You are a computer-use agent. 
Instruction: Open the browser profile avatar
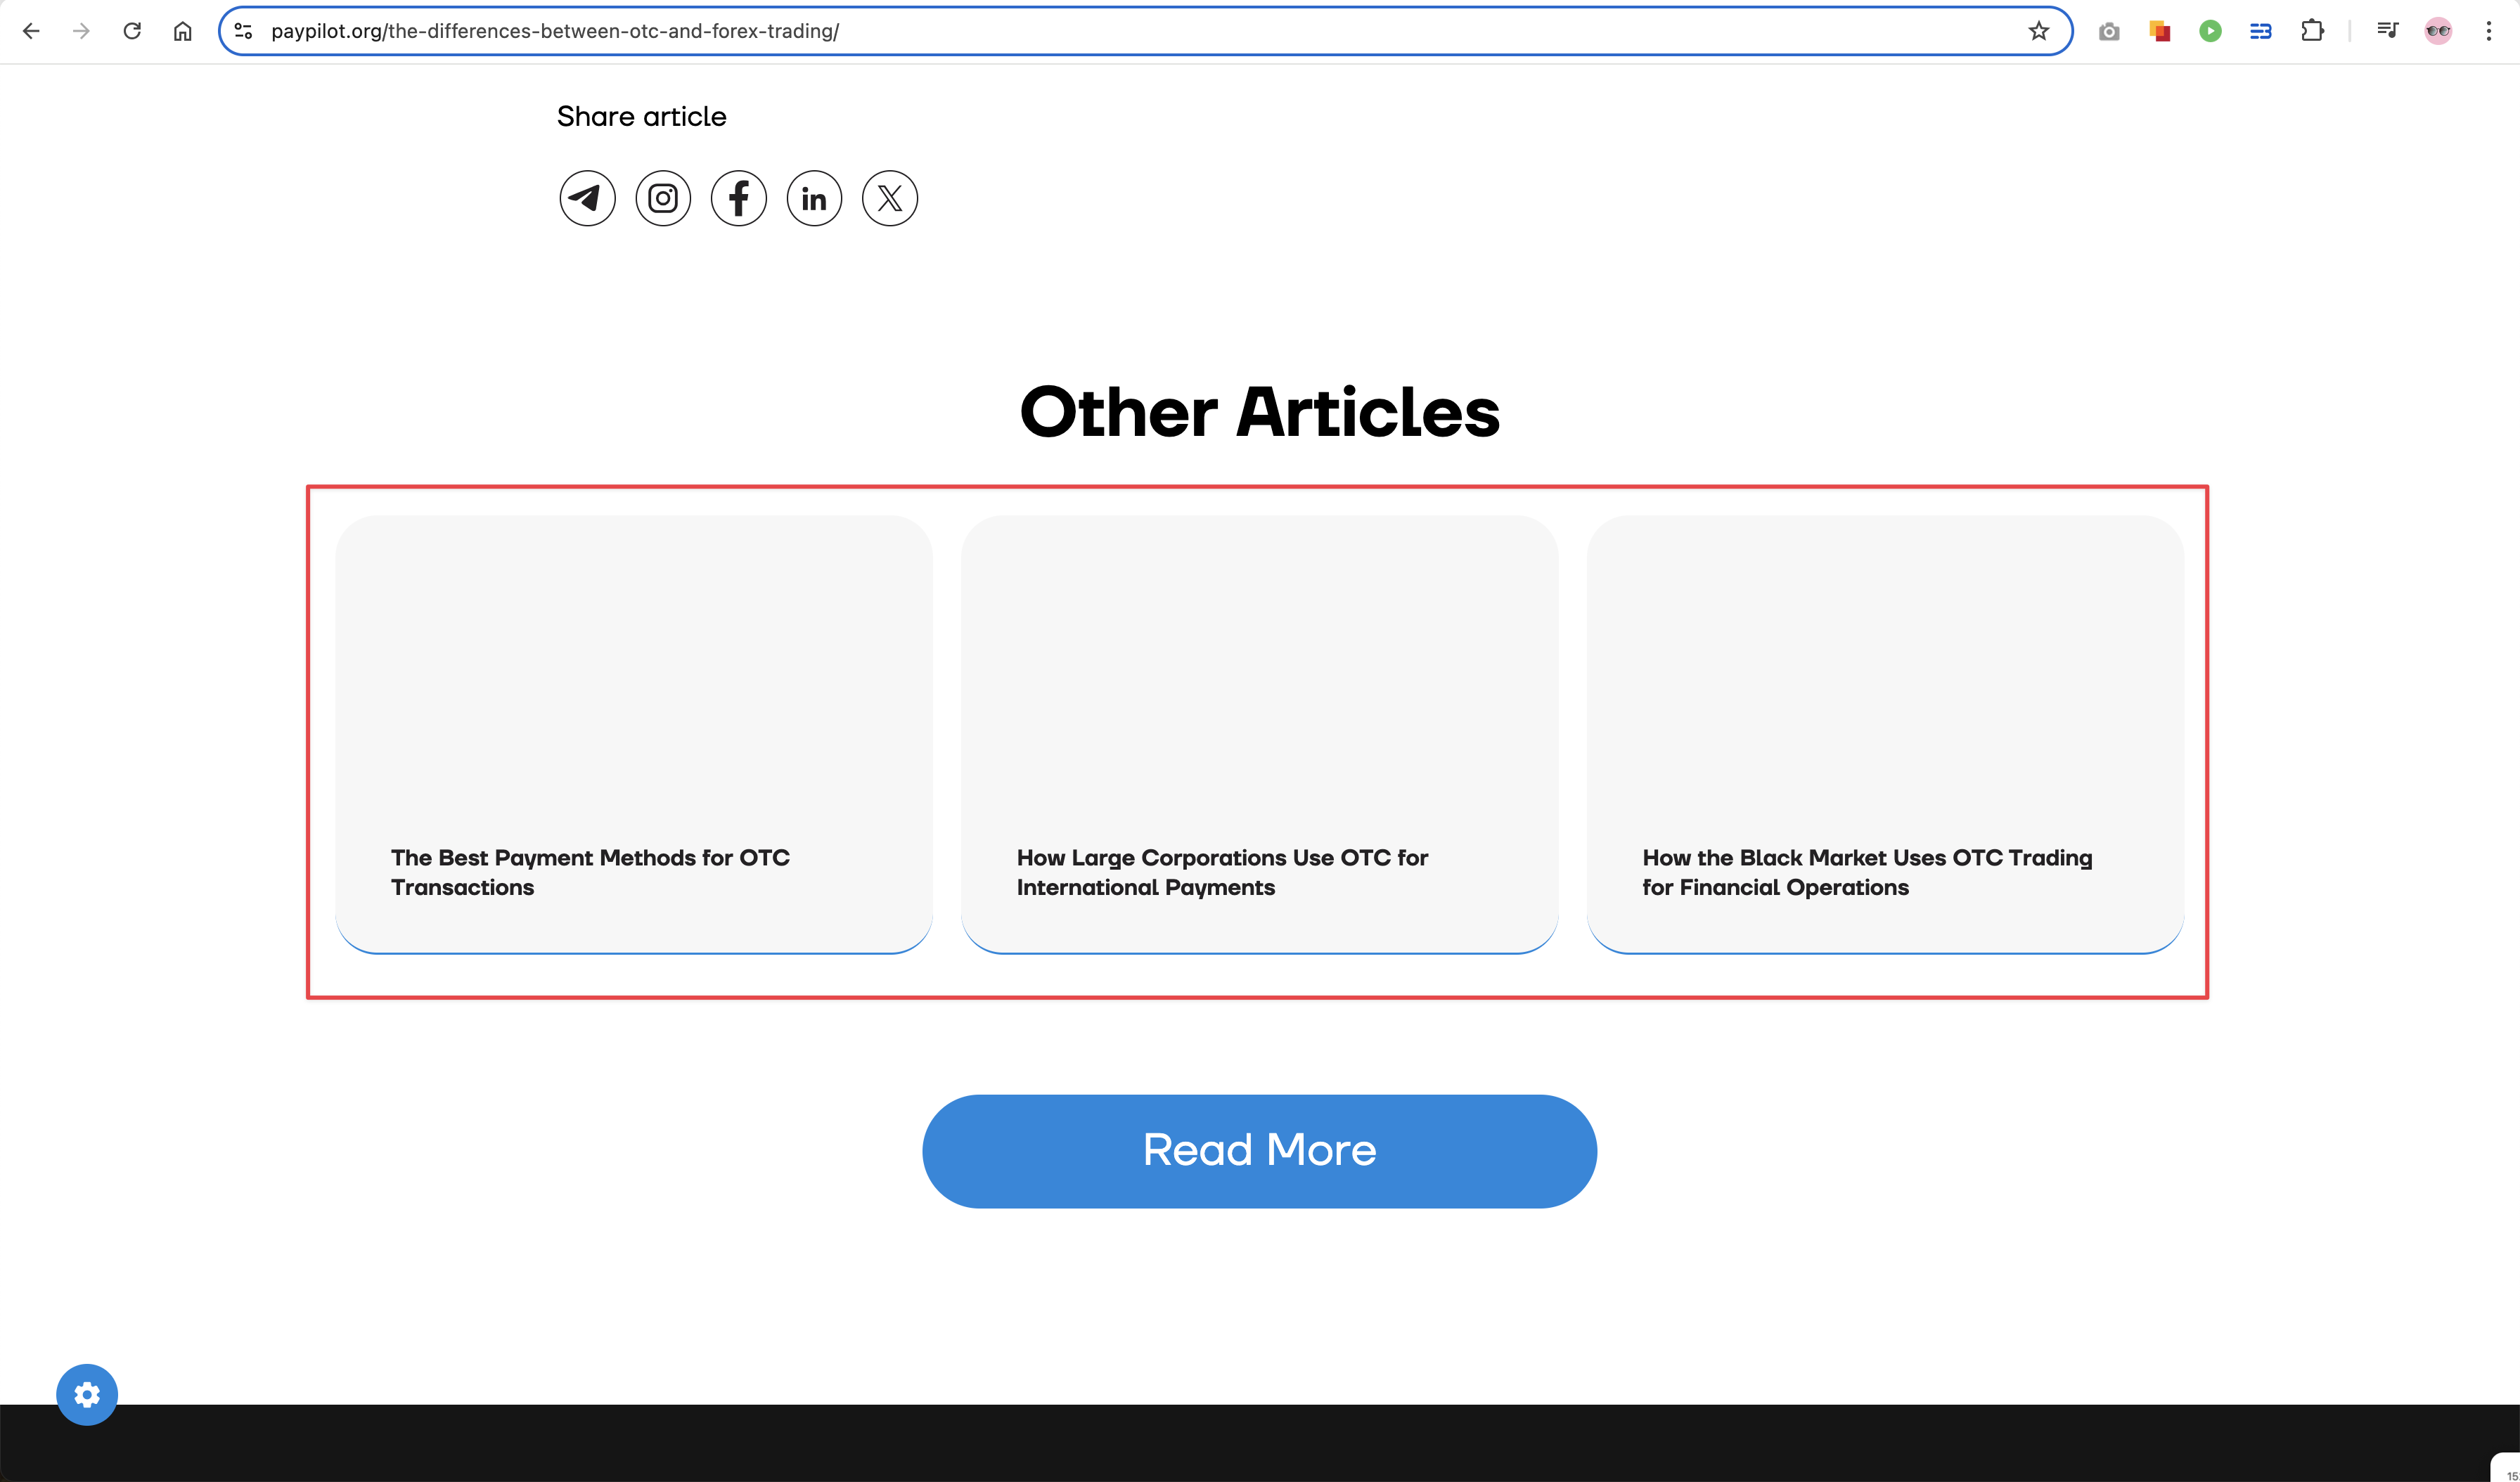click(2438, 31)
